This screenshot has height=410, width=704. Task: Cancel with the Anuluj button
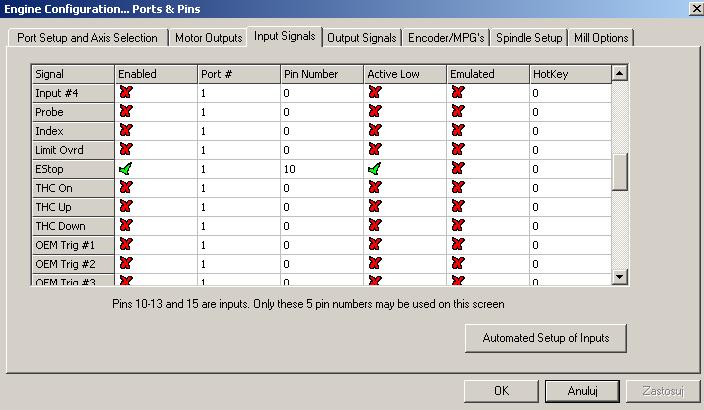(x=582, y=391)
